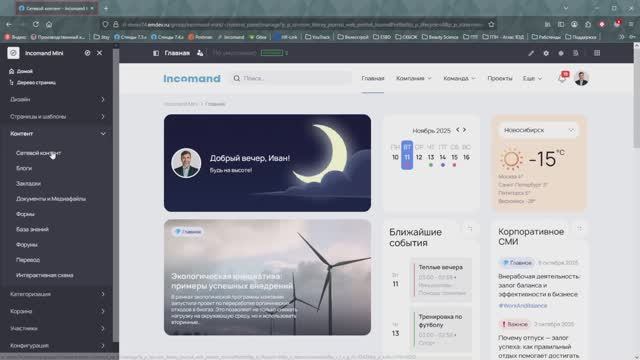Click the browser home icon
640x360 pixels.
click(49, 24)
